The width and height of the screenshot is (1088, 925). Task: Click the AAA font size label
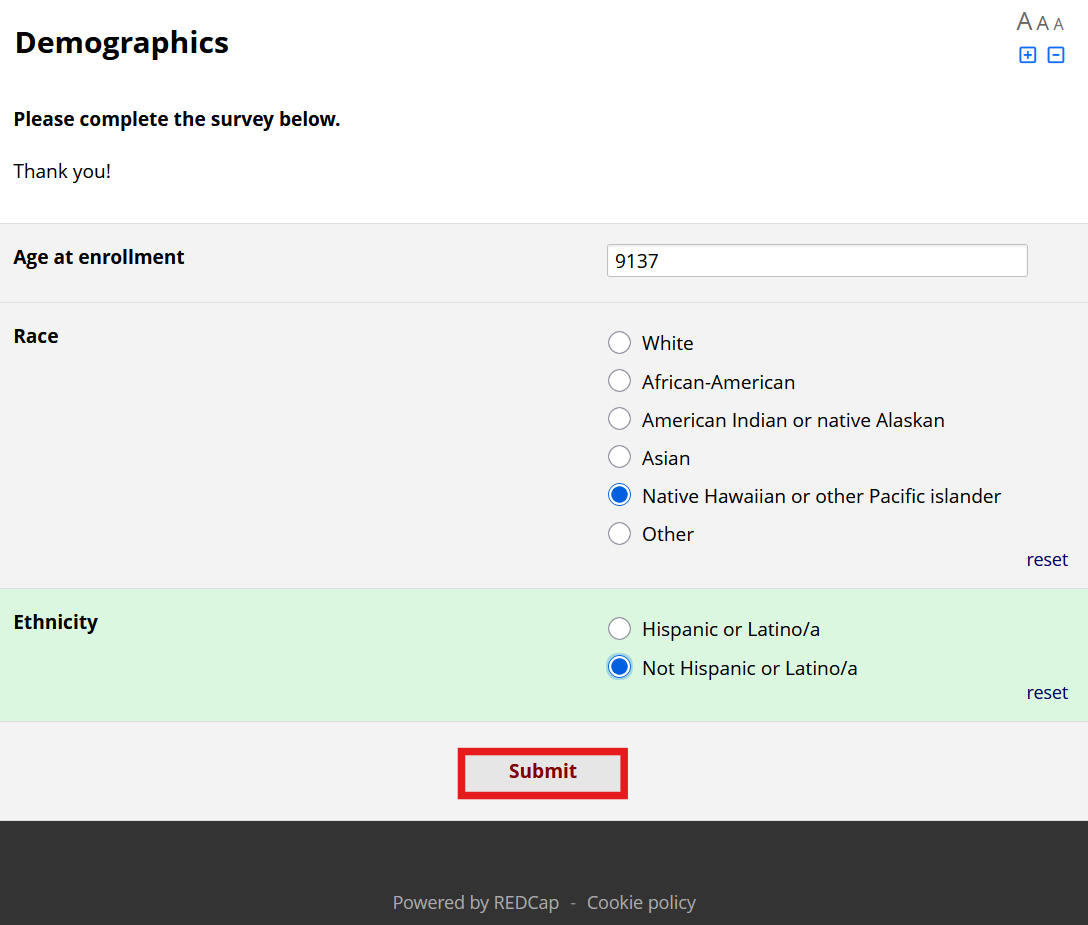point(1040,22)
